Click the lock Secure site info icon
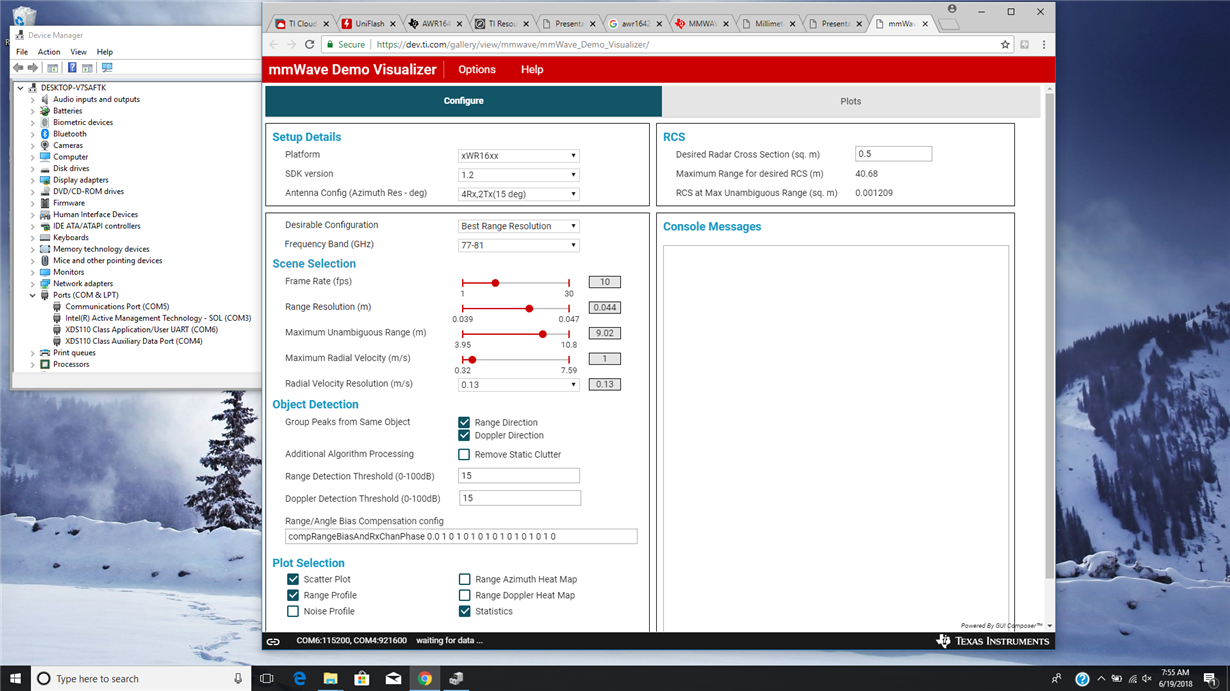Screen dimensions: 1230x691 point(330,44)
